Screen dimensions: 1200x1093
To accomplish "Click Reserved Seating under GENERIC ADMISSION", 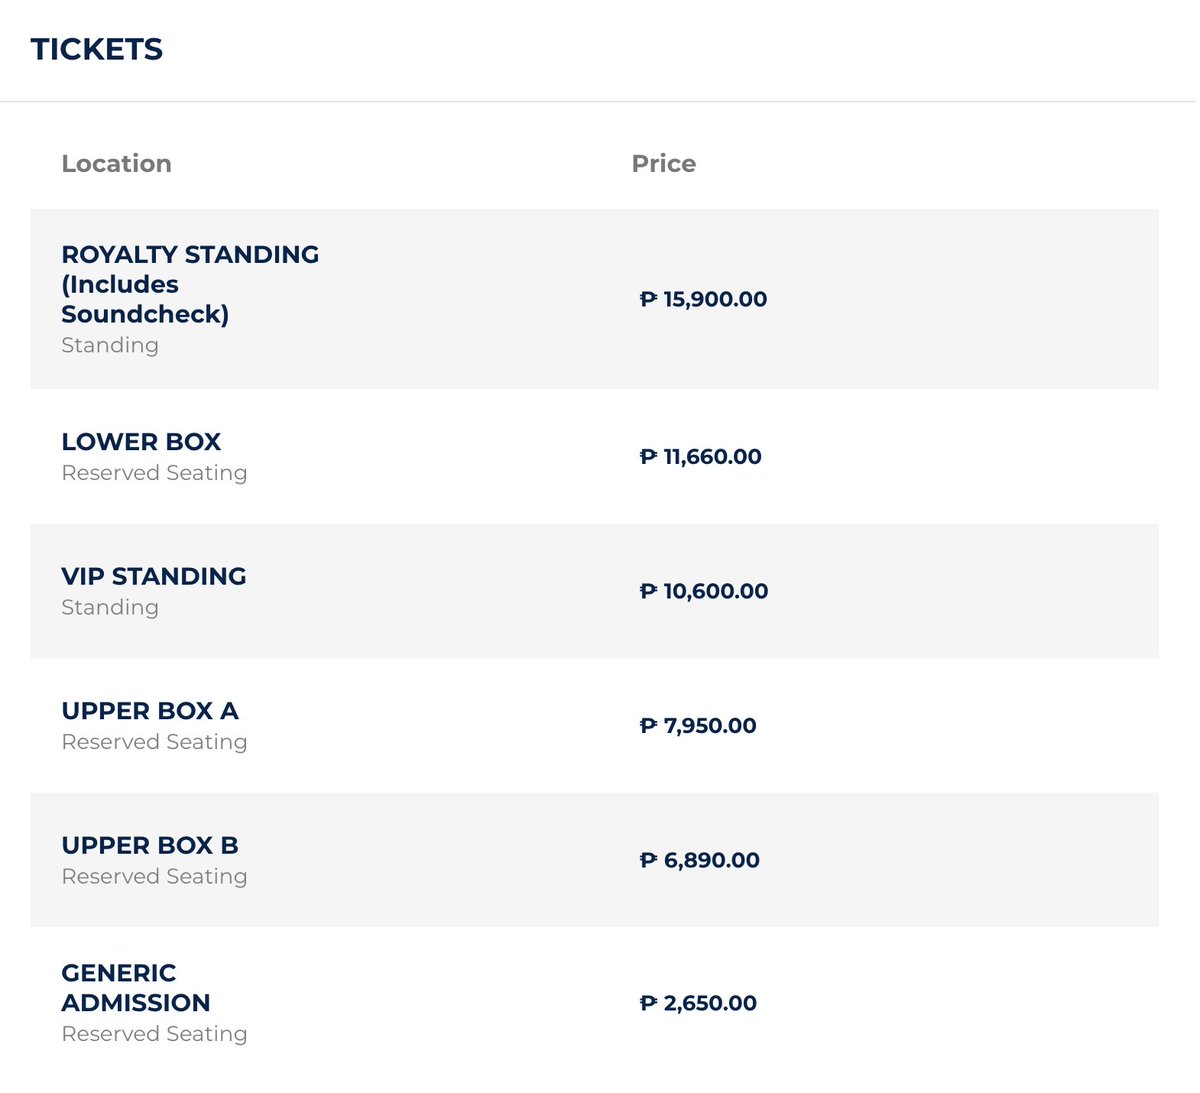I will tap(154, 1034).
